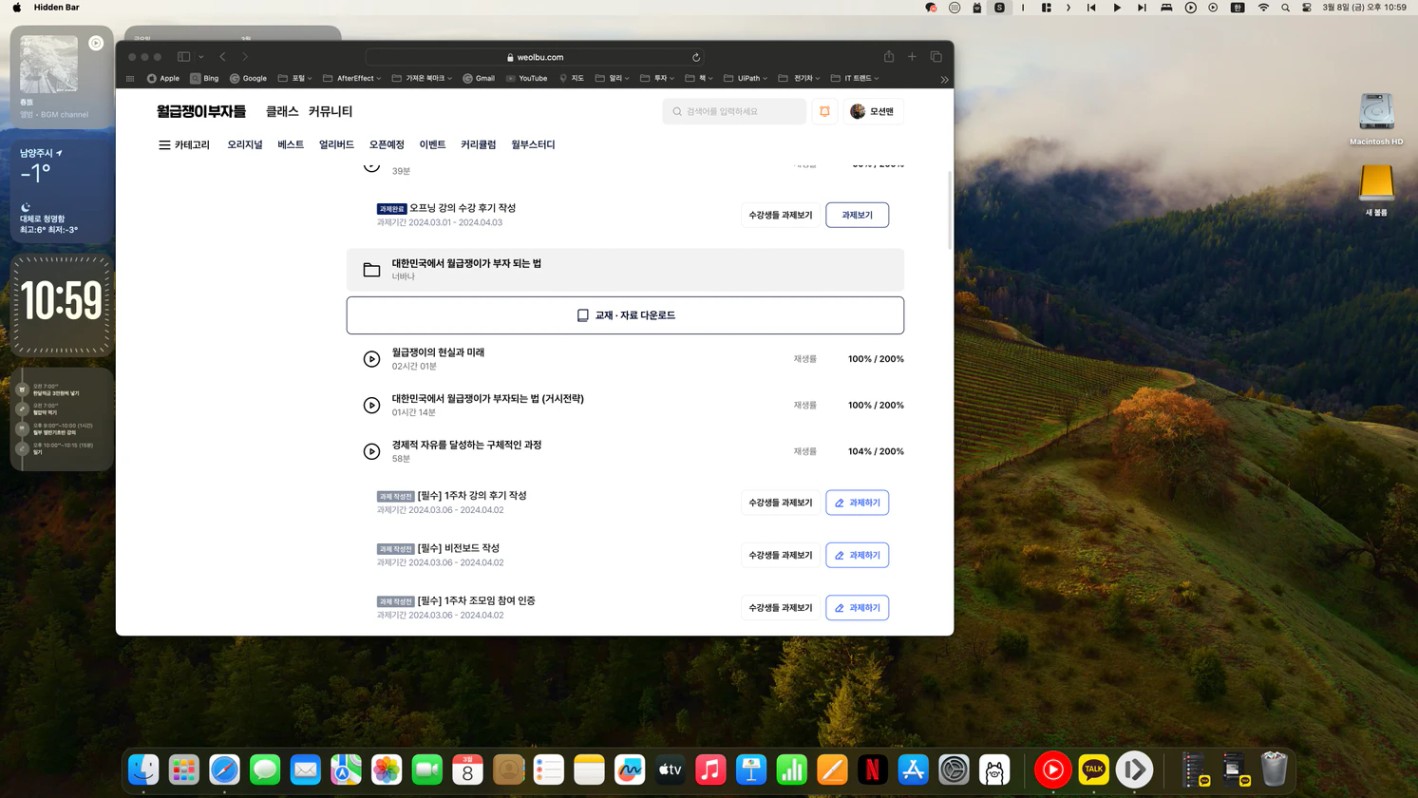Go to 베스트 menu
The image size is (1418, 798).
(x=291, y=145)
